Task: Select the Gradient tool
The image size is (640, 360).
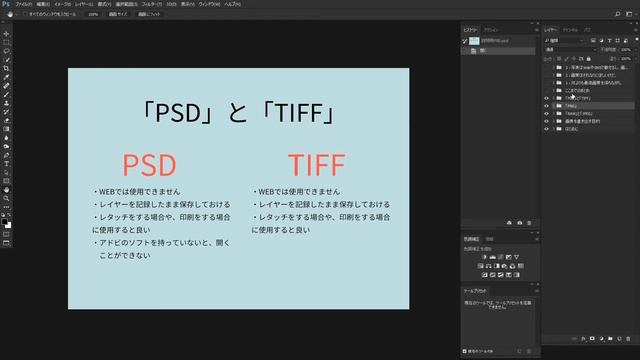Action: click(6, 129)
